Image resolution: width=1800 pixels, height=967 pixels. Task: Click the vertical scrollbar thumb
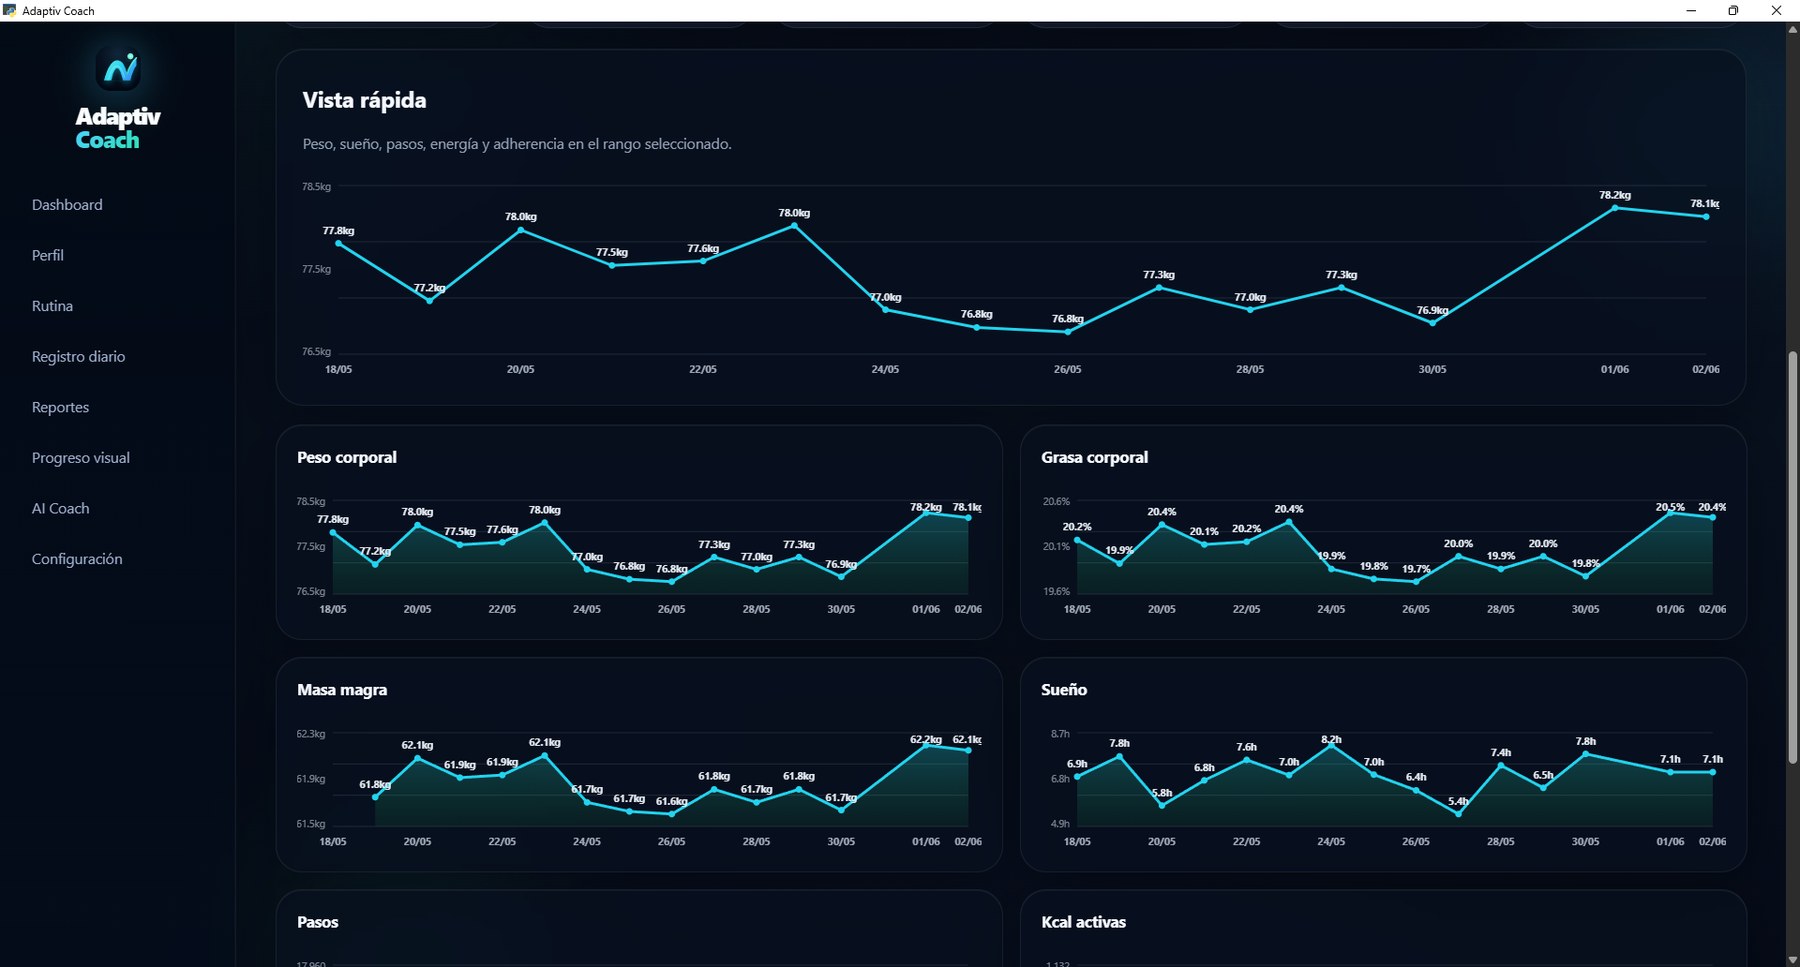pyautogui.click(x=1792, y=557)
